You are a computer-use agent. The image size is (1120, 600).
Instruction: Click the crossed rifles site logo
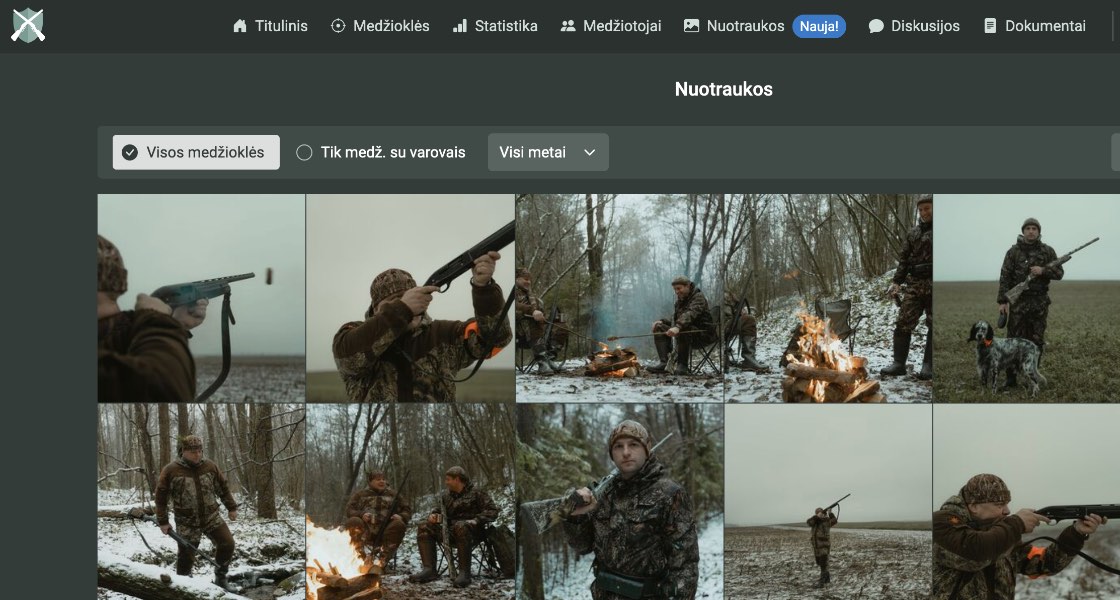tap(28, 26)
